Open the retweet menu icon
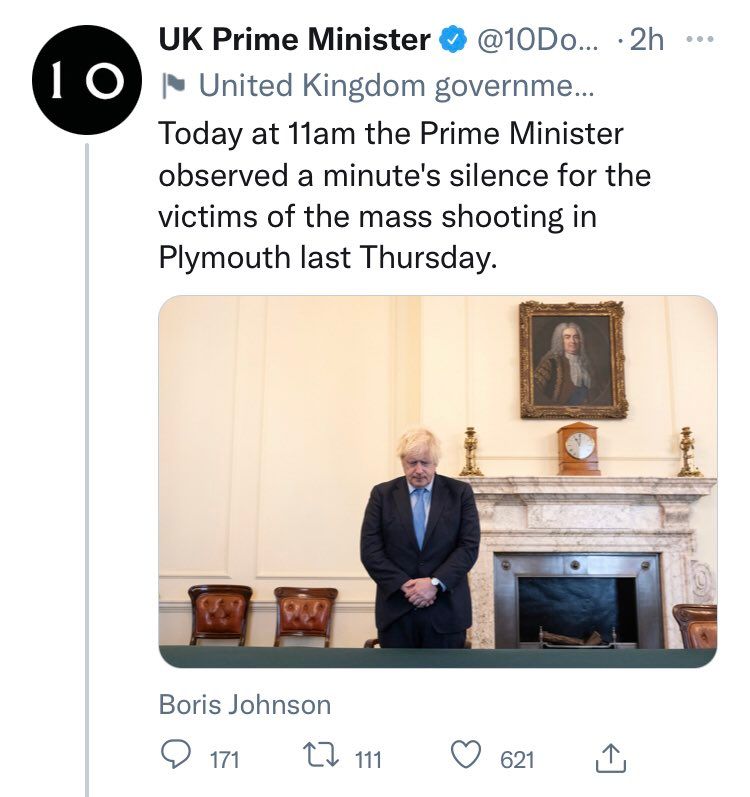This screenshot has height=797, width=750. pos(324,759)
